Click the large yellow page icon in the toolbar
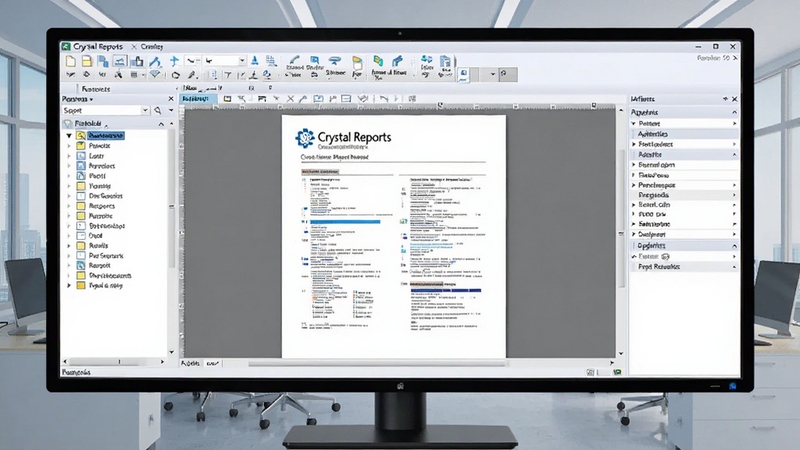The height and width of the screenshot is (450, 800). click(357, 64)
